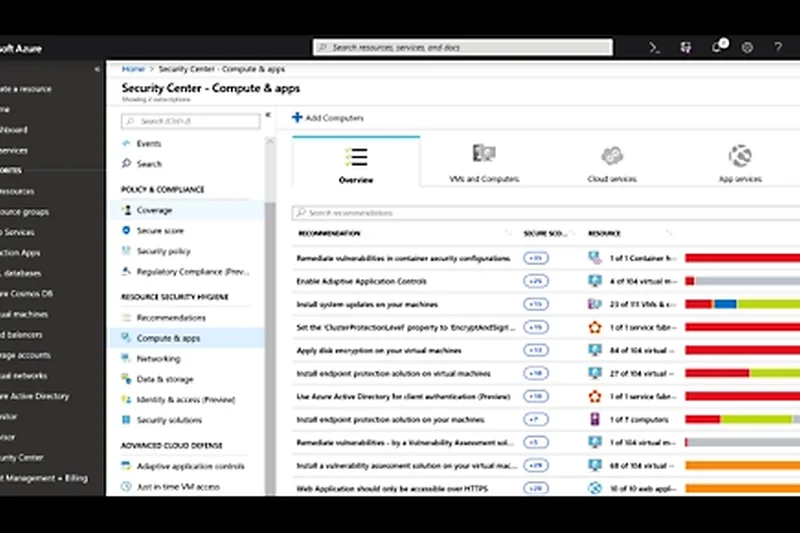
Task: Open 'Apply disk encryption on your virtual machines'
Action: [379, 350]
